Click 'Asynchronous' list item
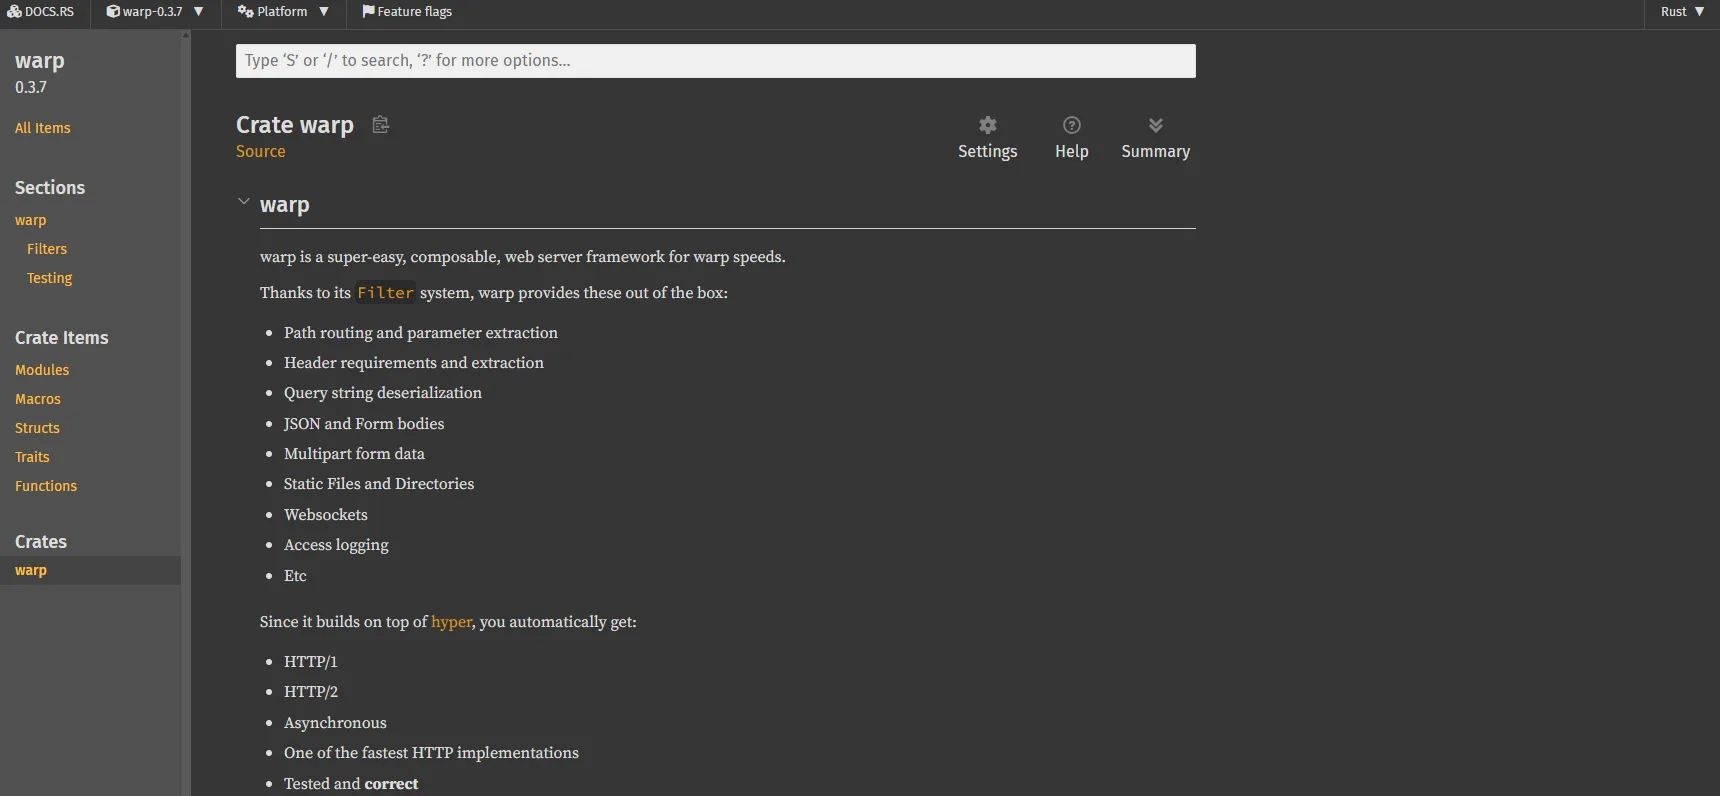The image size is (1720, 796). pyautogui.click(x=335, y=723)
